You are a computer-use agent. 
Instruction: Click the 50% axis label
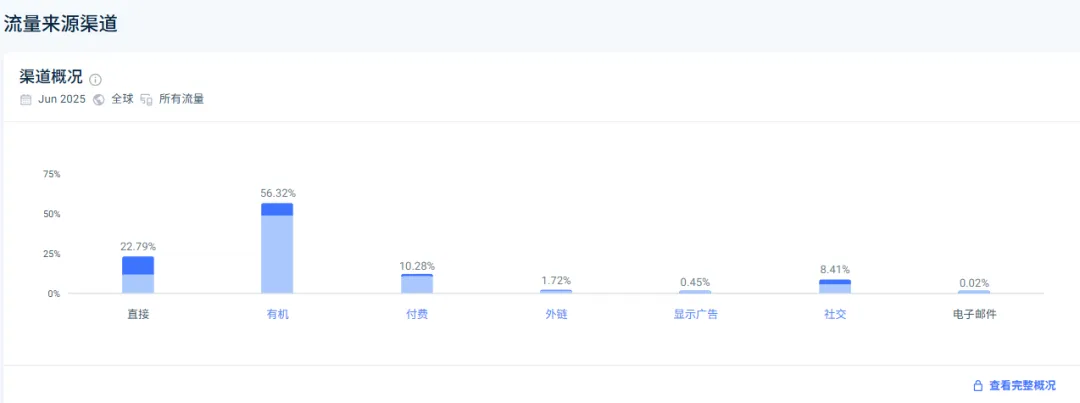pyautogui.click(x=52, y=214)
